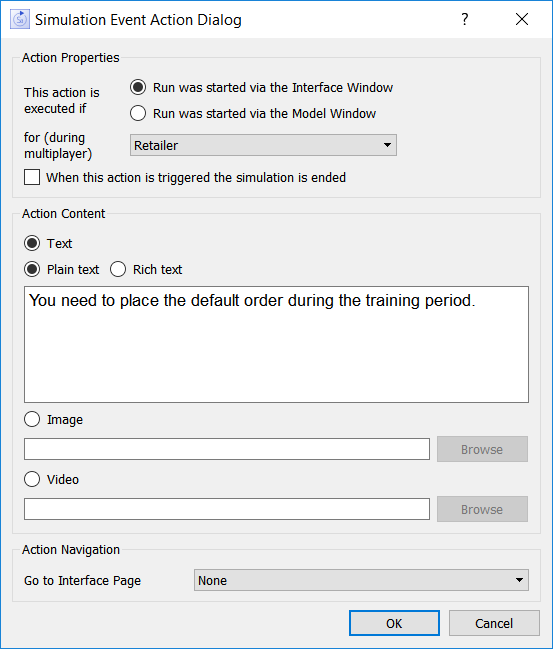The height and width of the screenshot is (649, 553).
Task: Click the Retailer dropdown arrow
Action: click(387, 145)
